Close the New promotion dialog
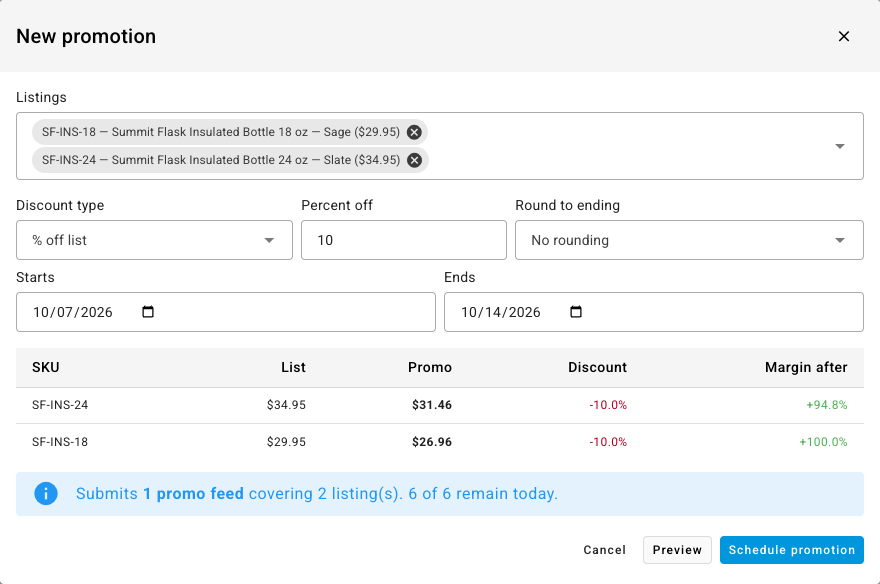Image resolution: width=880 pixels, height=584 pixels. tap(844, 36)
